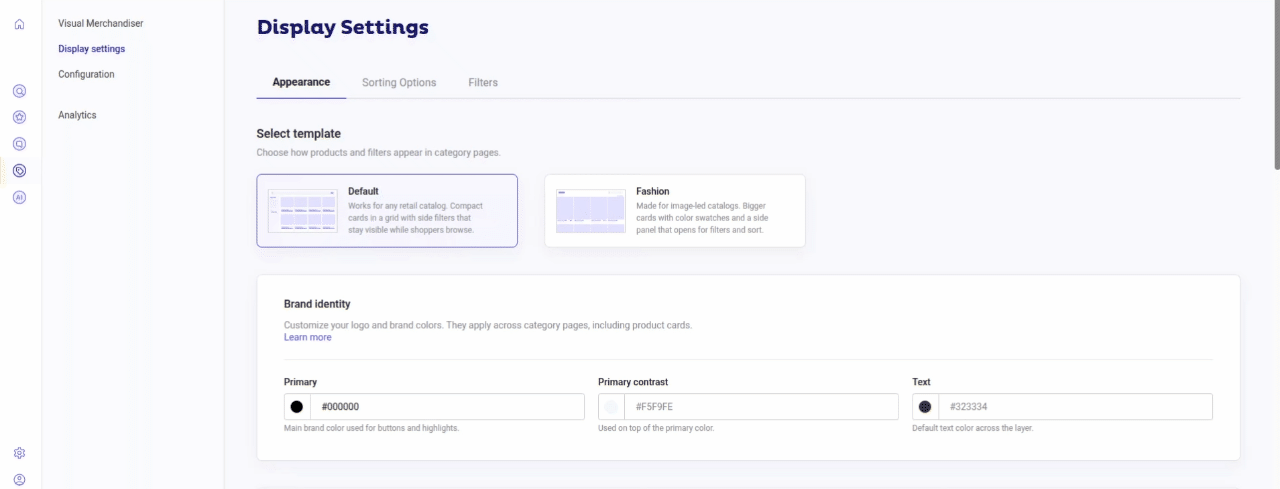
Task: Click the Primary contrast field label
Action: click(633, 382)
